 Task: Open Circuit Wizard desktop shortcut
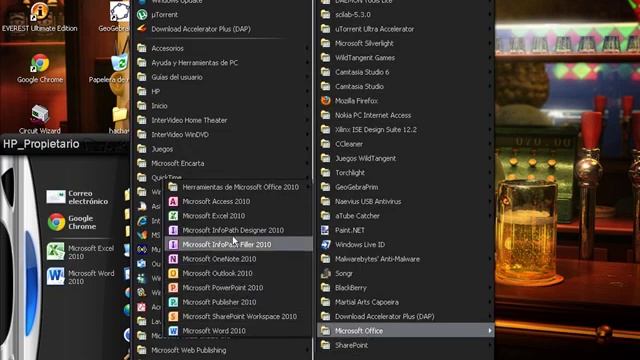click(40, 119)
